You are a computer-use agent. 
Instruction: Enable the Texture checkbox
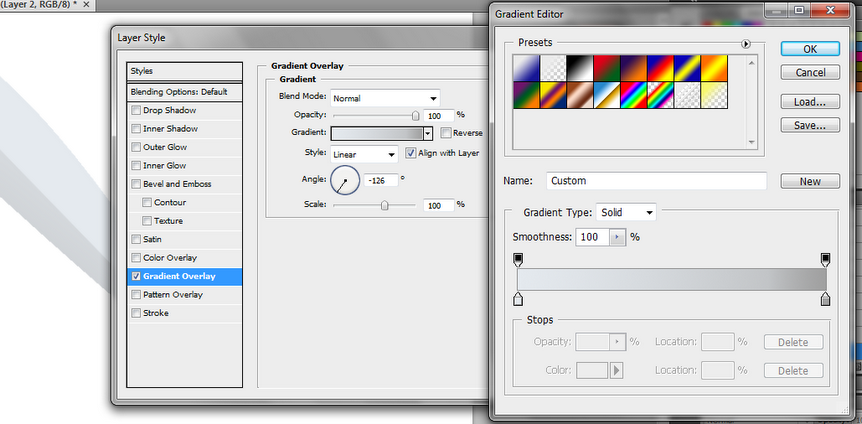click(x=147, y=221)
